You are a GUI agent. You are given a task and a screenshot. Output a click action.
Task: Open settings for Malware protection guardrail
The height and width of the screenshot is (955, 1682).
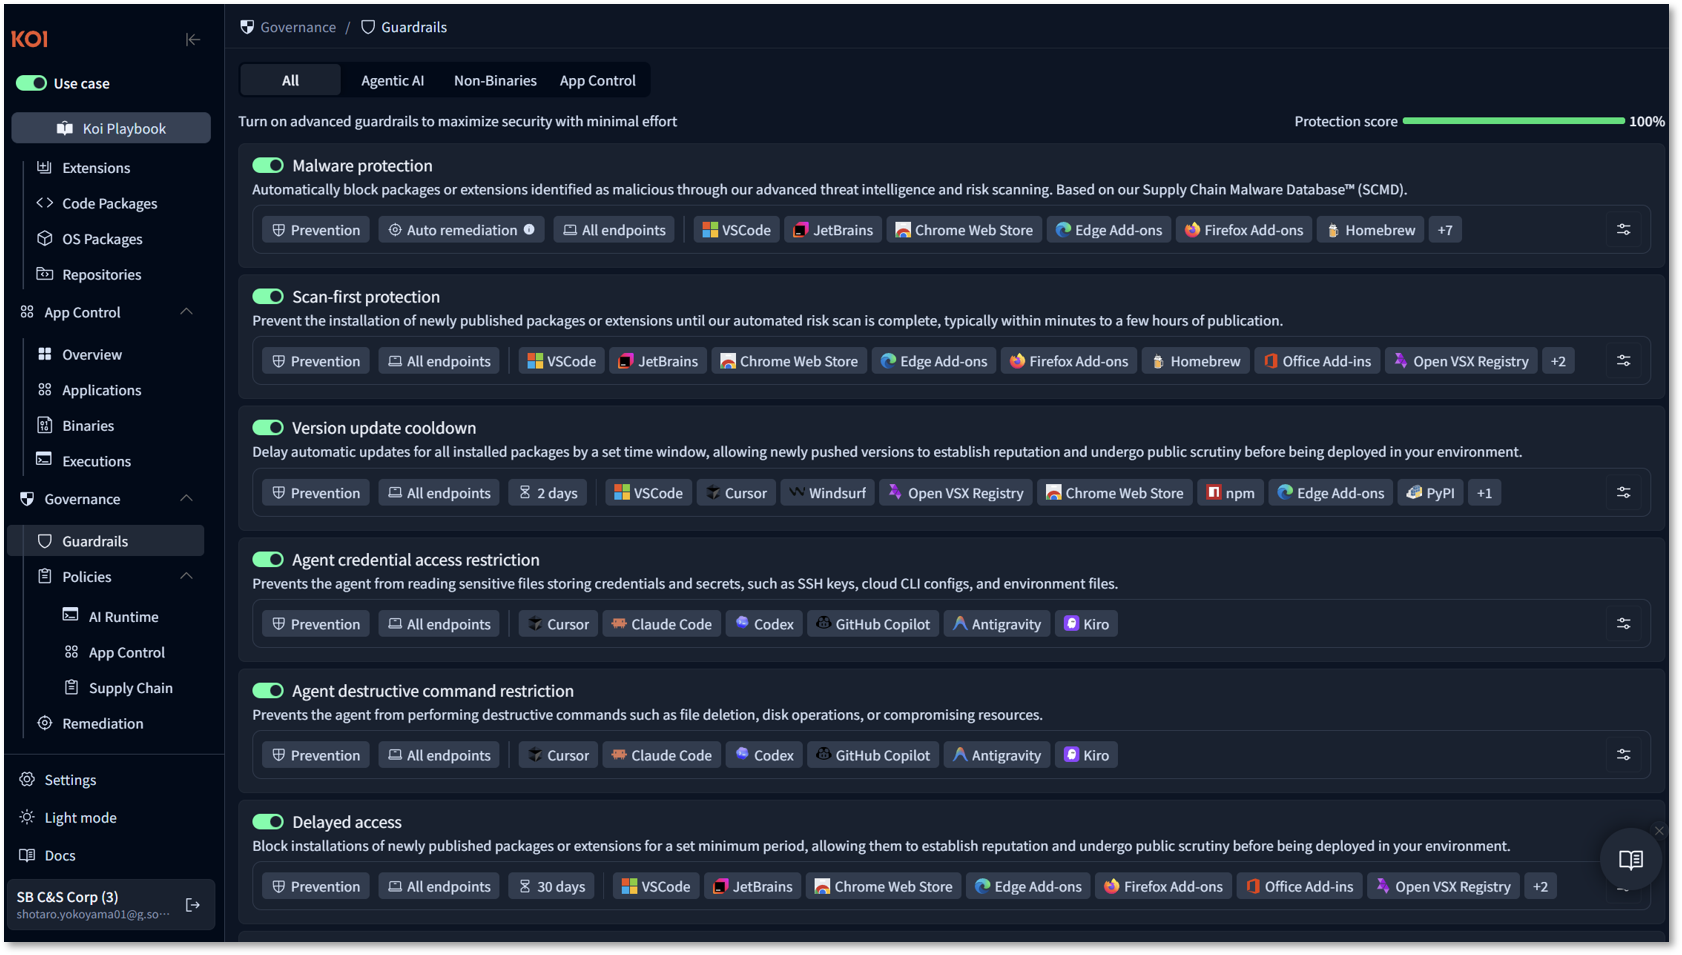(x=1624, y=230)
